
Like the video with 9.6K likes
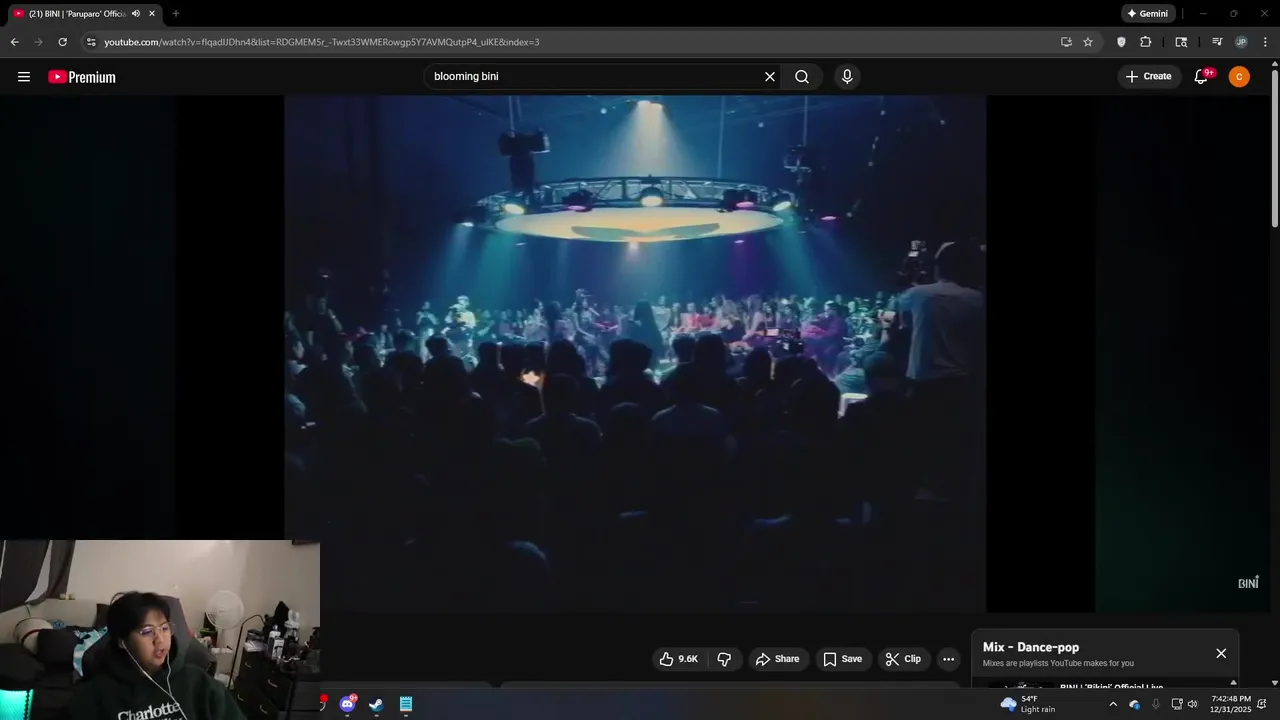pos(679,659)
